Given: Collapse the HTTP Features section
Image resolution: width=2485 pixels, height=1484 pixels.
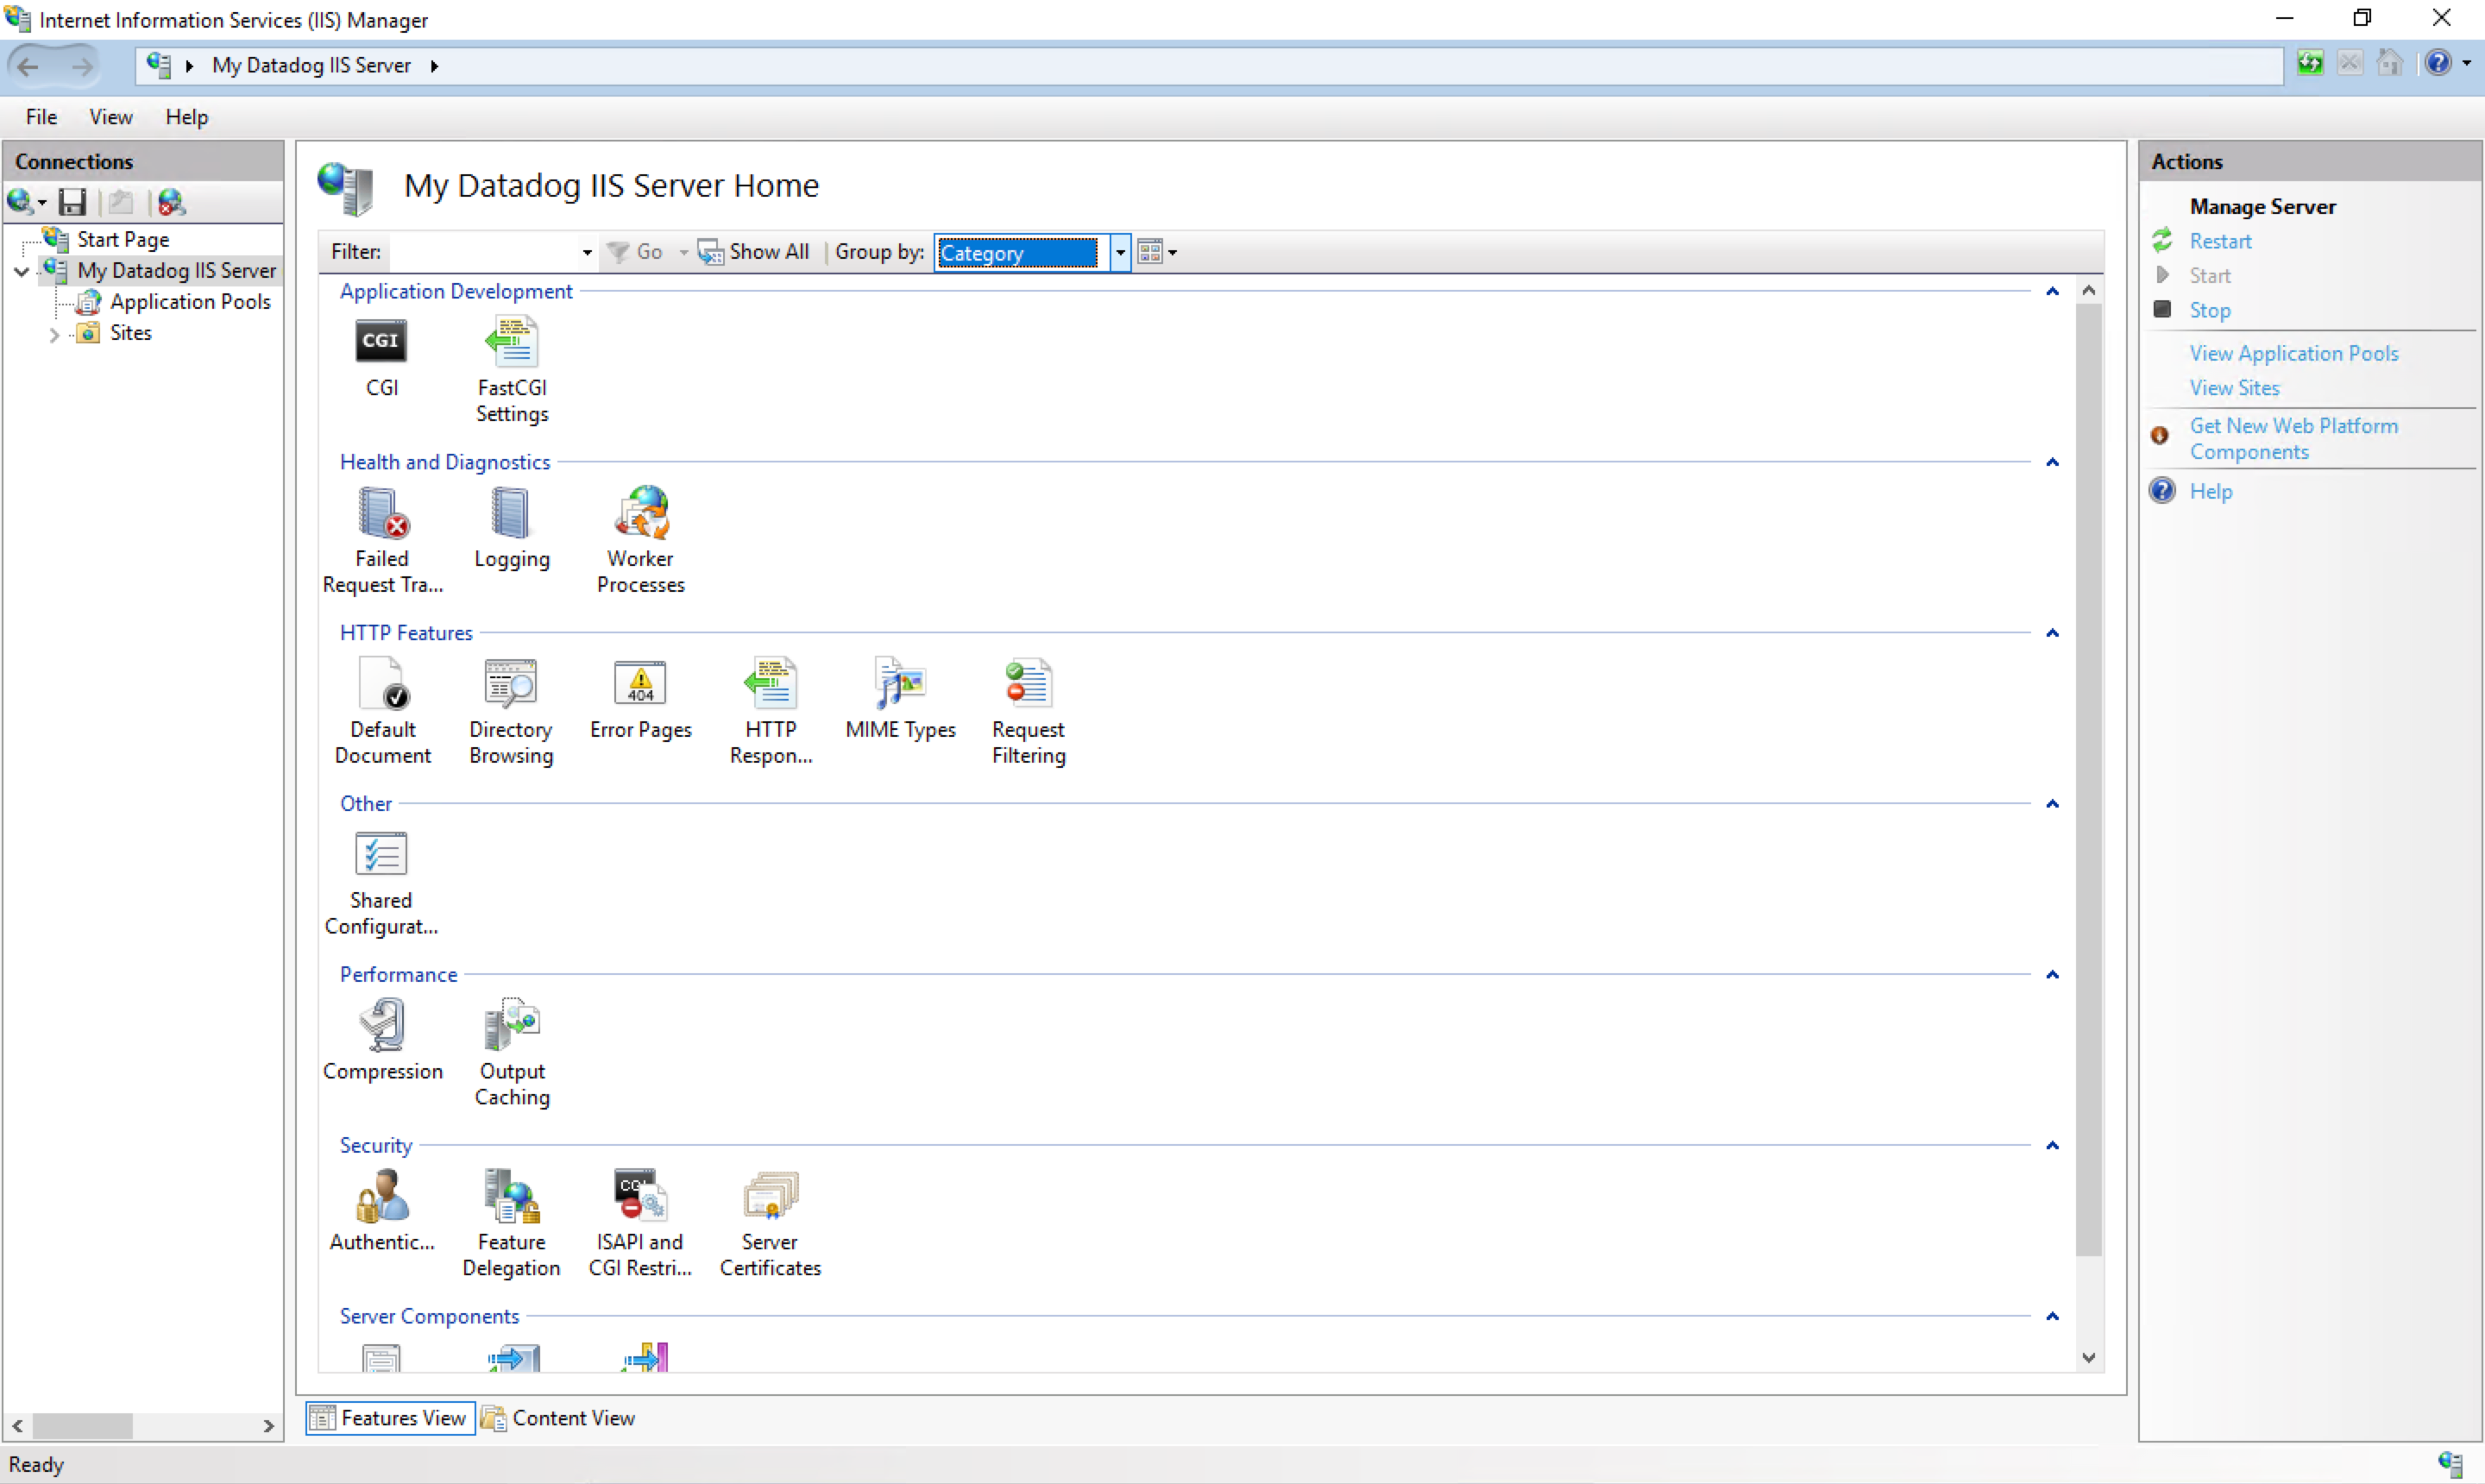Looking at the screenshot, I should pyautogui.click(x=2052, y=633).
